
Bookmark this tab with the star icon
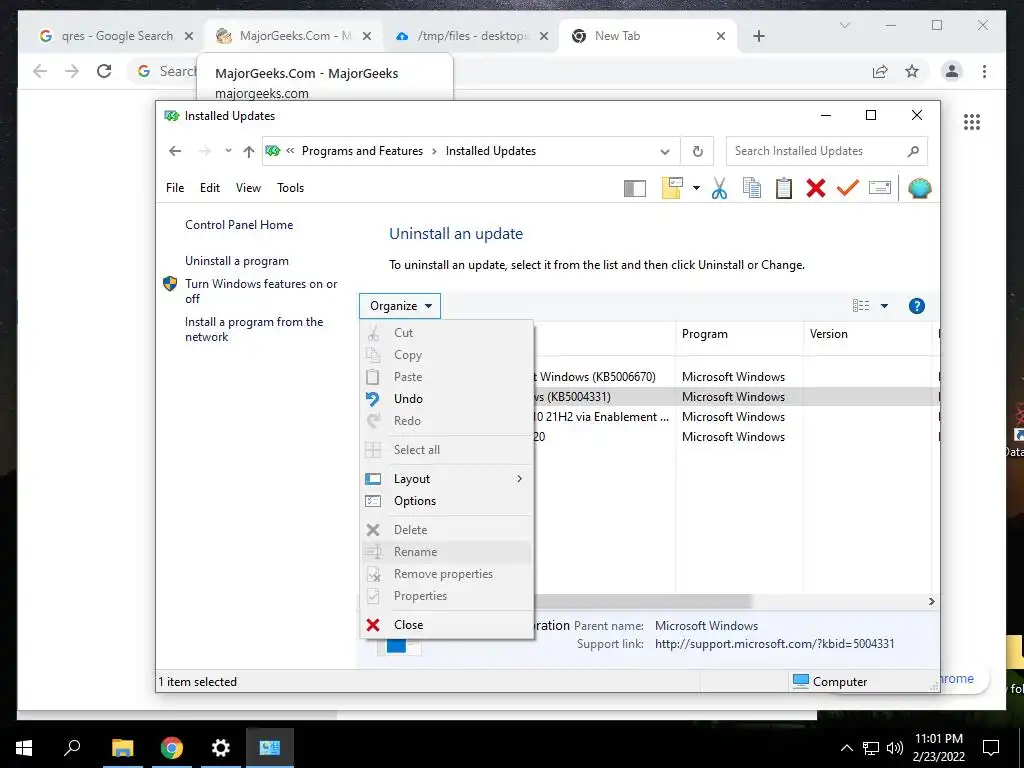tap(912, 71)
